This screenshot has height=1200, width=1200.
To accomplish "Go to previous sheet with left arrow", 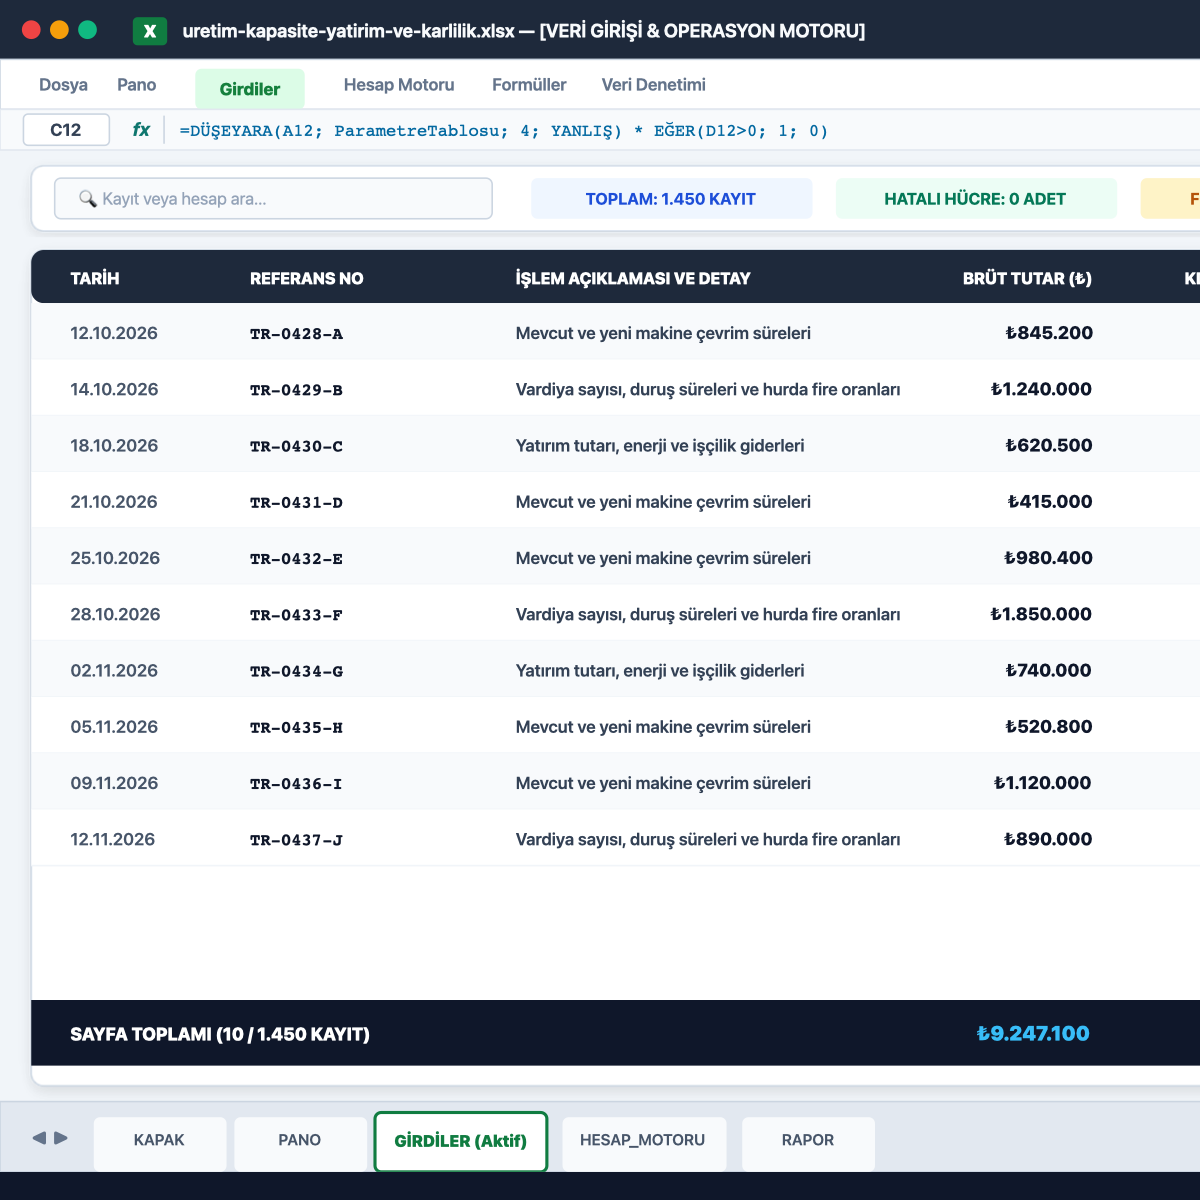I will tap(39, 1138).
